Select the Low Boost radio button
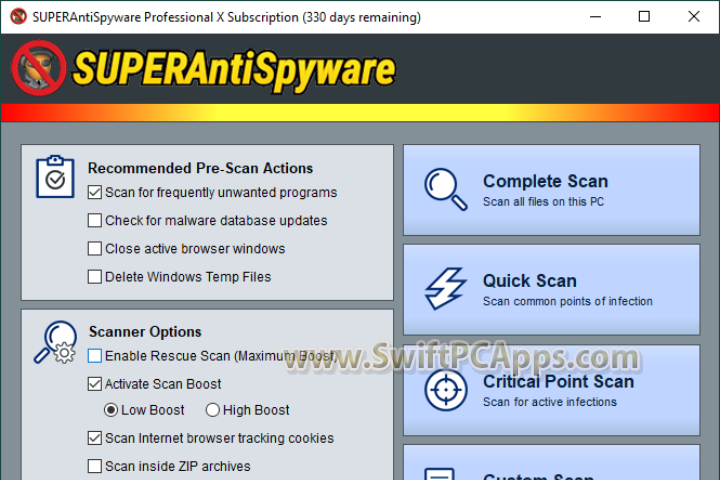 coord(111,410)
